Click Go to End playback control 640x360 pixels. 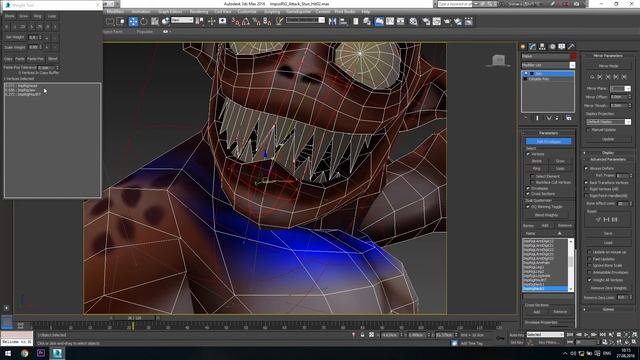[602, 335]
